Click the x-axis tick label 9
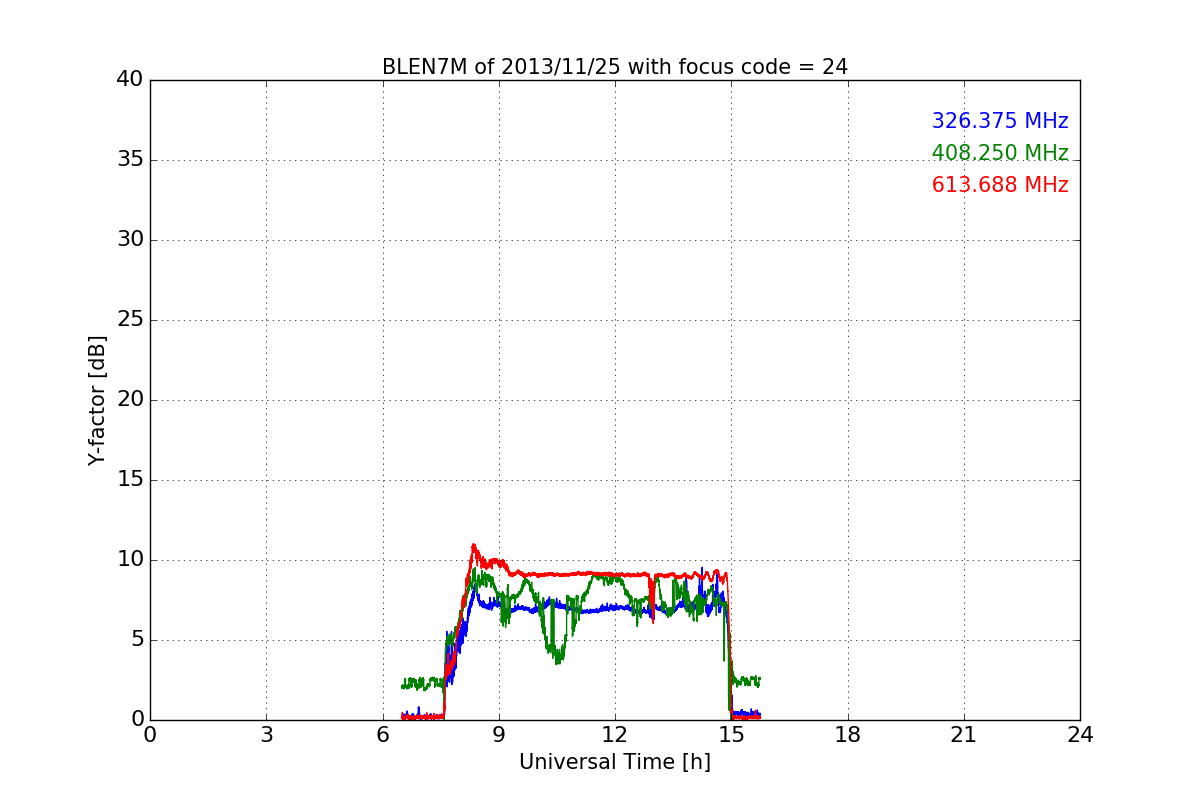Screen dimensions: 1200x800 (498, 735)
